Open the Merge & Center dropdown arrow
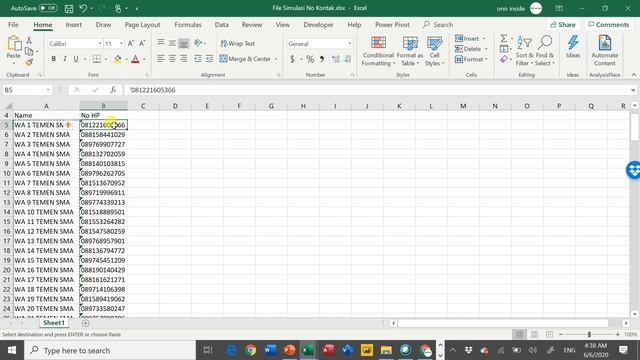Image resolution: width=640 pixels, height=360 pixels. (276, 59)
